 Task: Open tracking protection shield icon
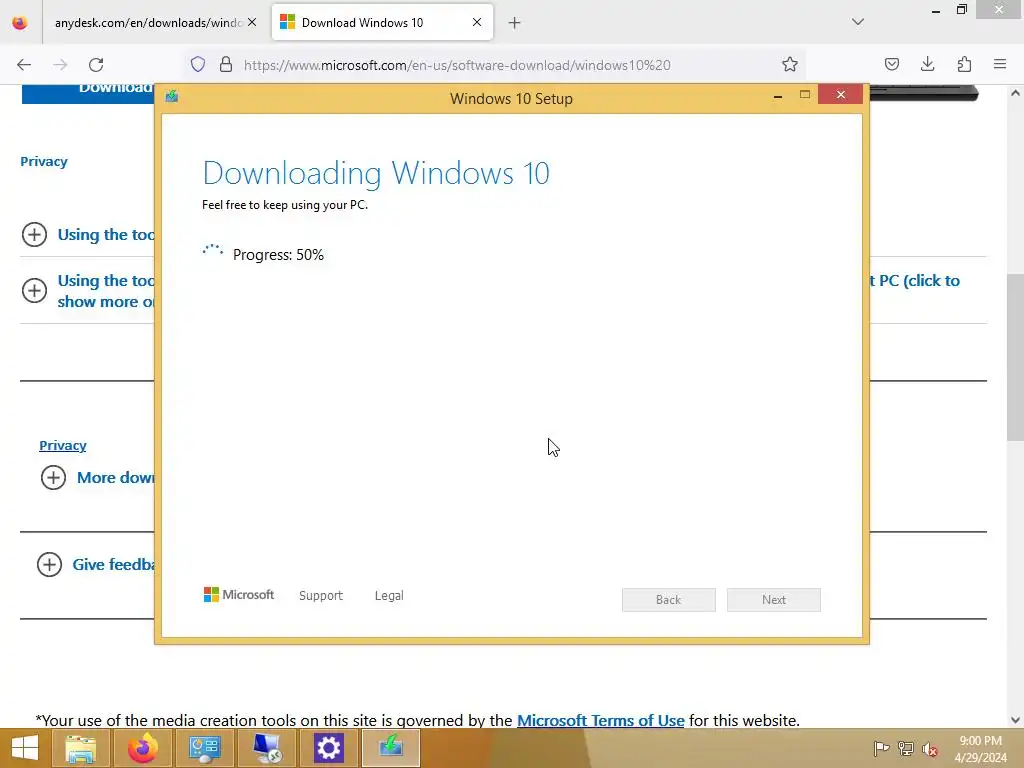pos(198,64)
